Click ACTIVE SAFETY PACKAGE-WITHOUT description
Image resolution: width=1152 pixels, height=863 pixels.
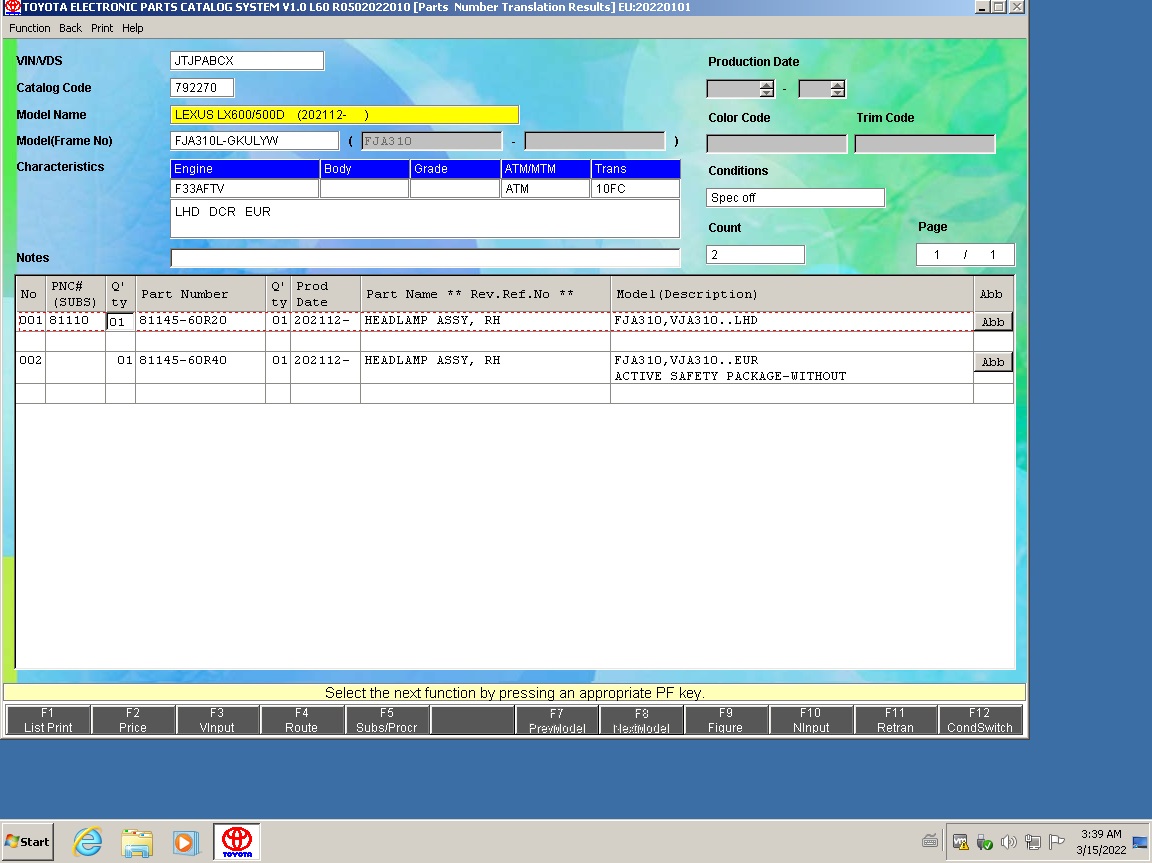[730, 376]
